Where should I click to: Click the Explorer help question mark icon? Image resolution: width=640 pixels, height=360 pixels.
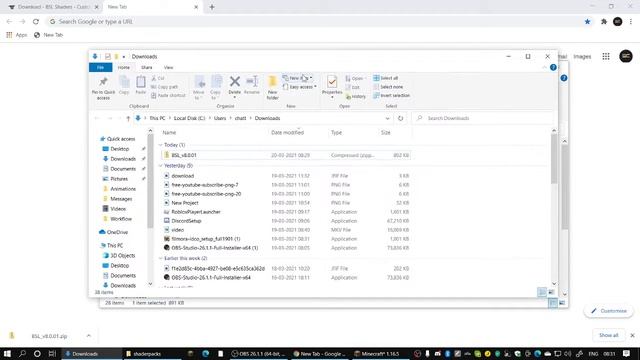click(x=553, y=67)
